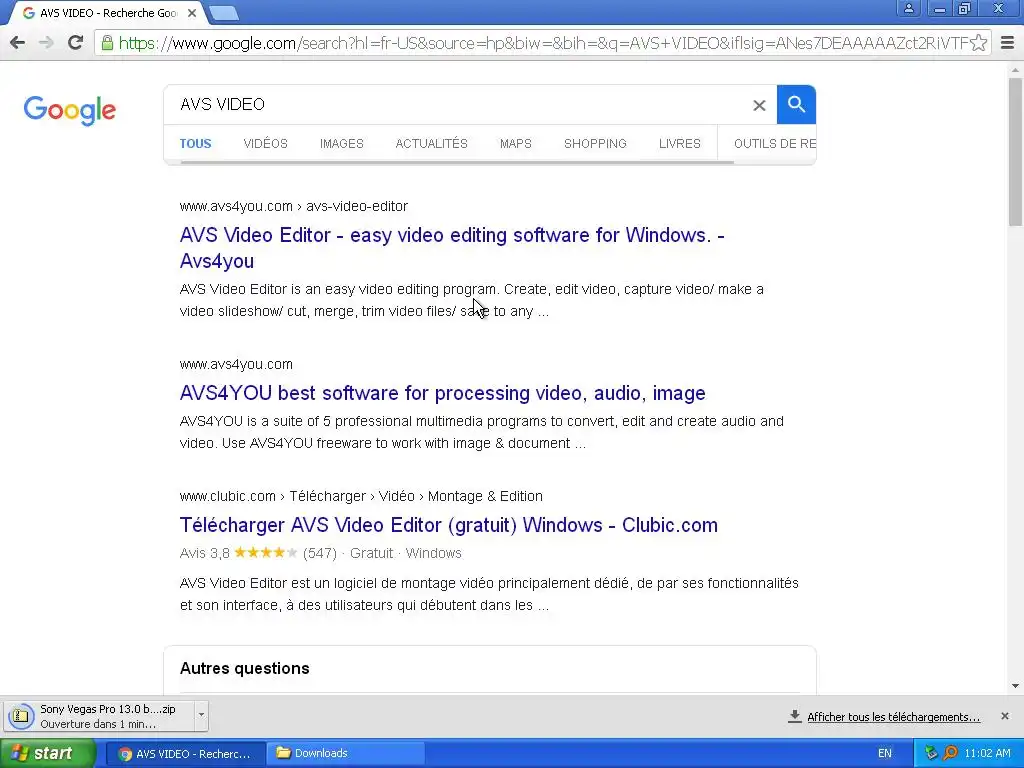Click www.avs4you.com › avs-video-editor breadcrumb
The image size is (1024, 768).
click(293, 206)
